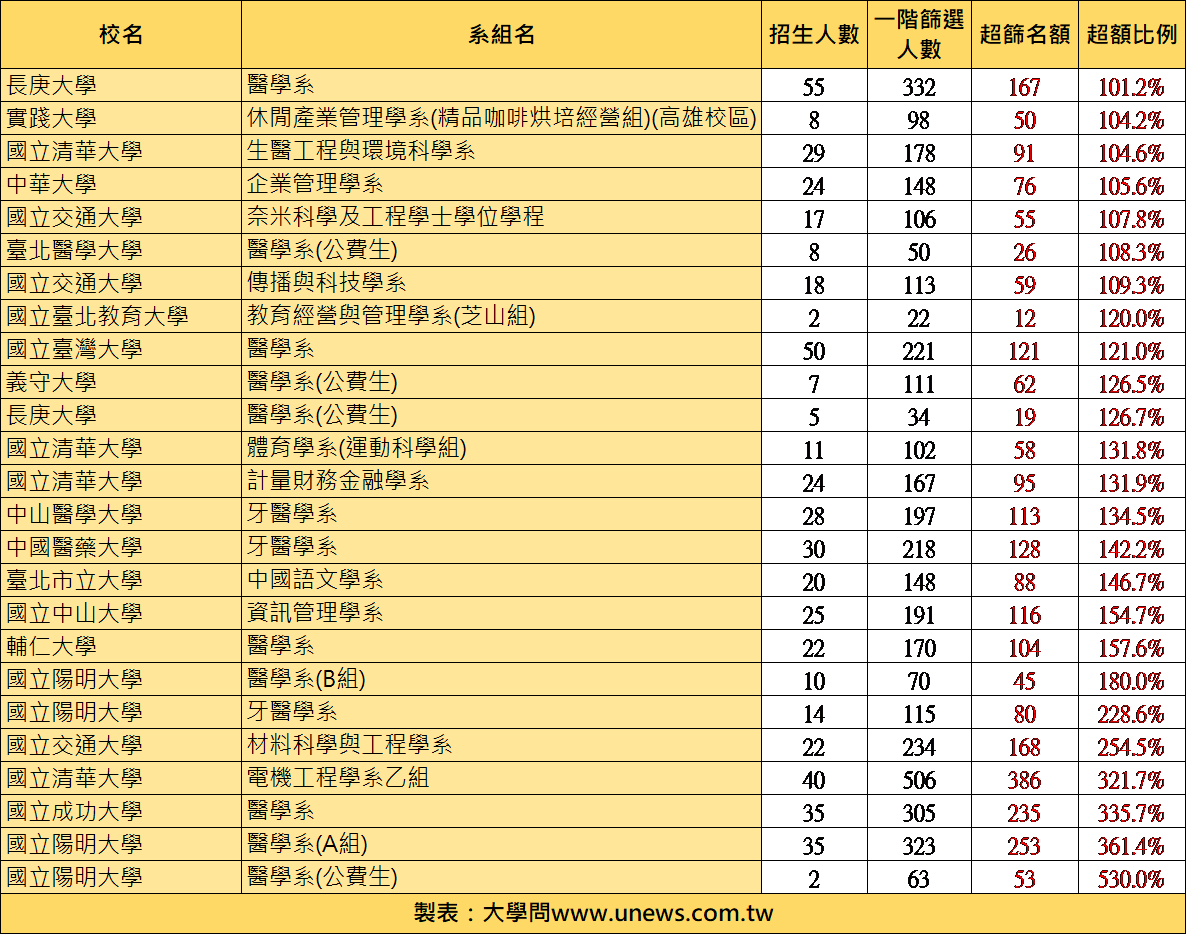Click the 254.5% ratio value
The image size is (1187, 935).
click(x=1132, y=748)
